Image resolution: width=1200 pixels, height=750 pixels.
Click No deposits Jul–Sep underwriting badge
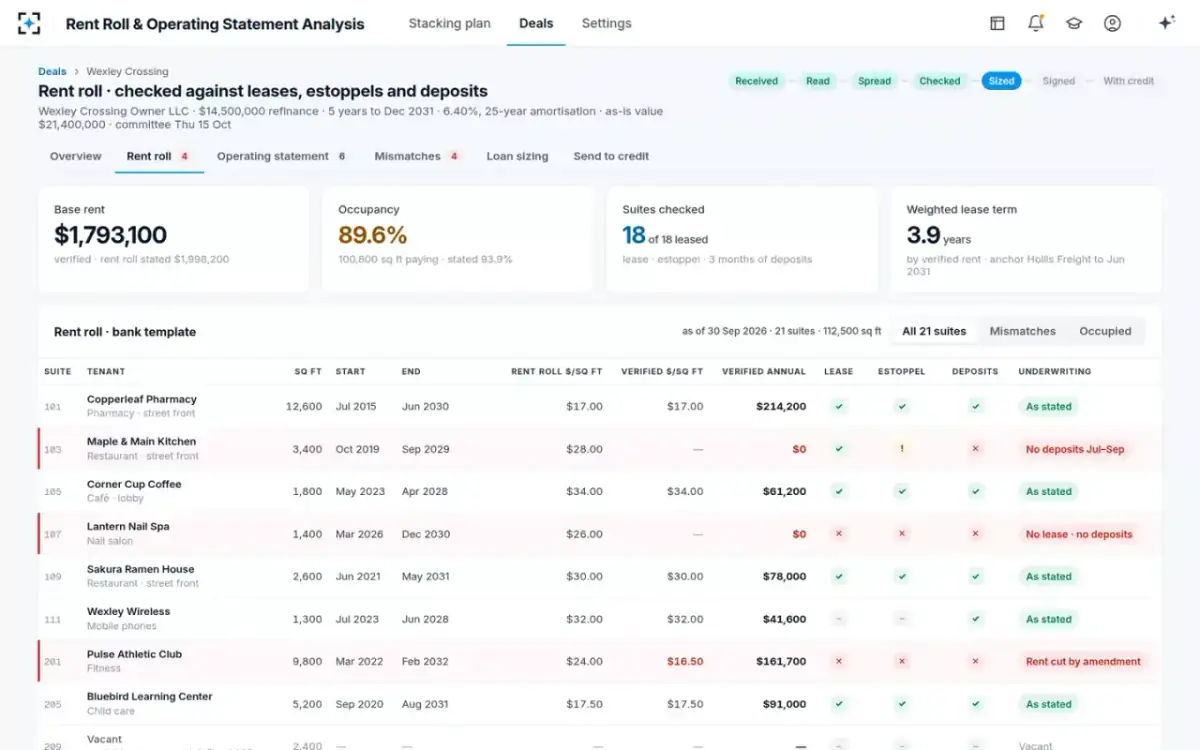pyautogui.click(x=1075, y=449)
